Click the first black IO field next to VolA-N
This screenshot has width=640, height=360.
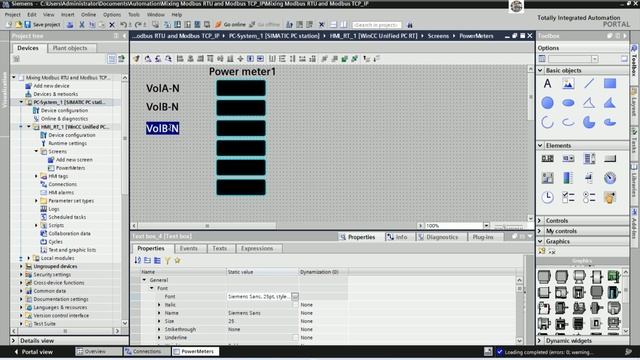tap(241, 88)
